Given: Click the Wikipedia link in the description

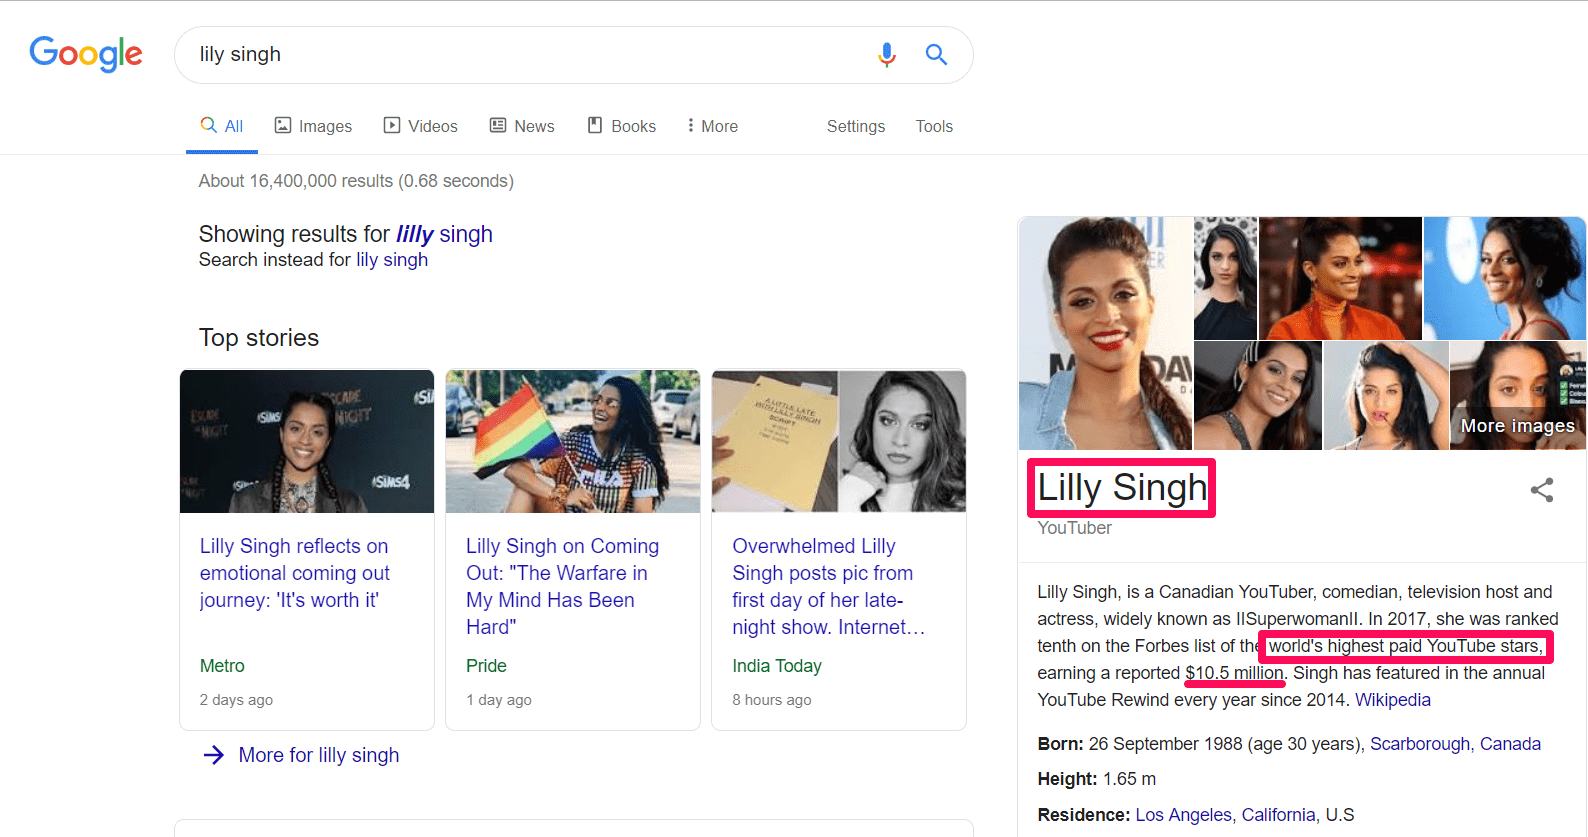Looking at the screenshot, I should (x=1392, y=700).
